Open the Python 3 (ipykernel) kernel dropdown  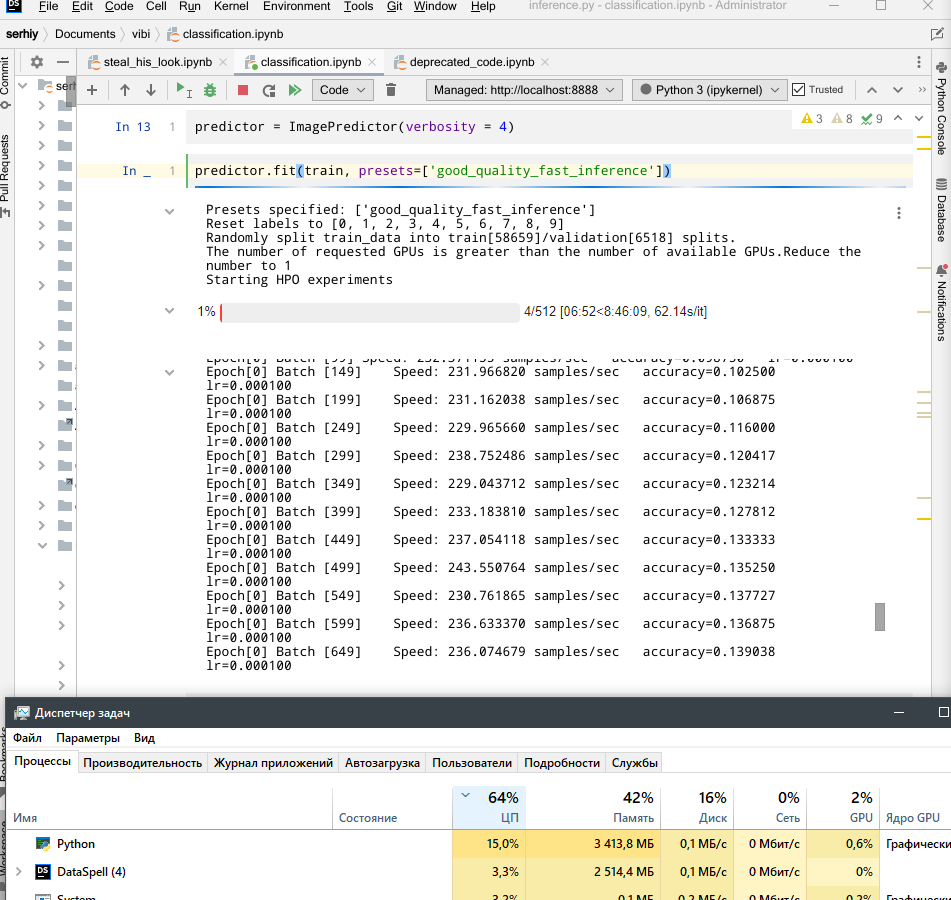710,90
